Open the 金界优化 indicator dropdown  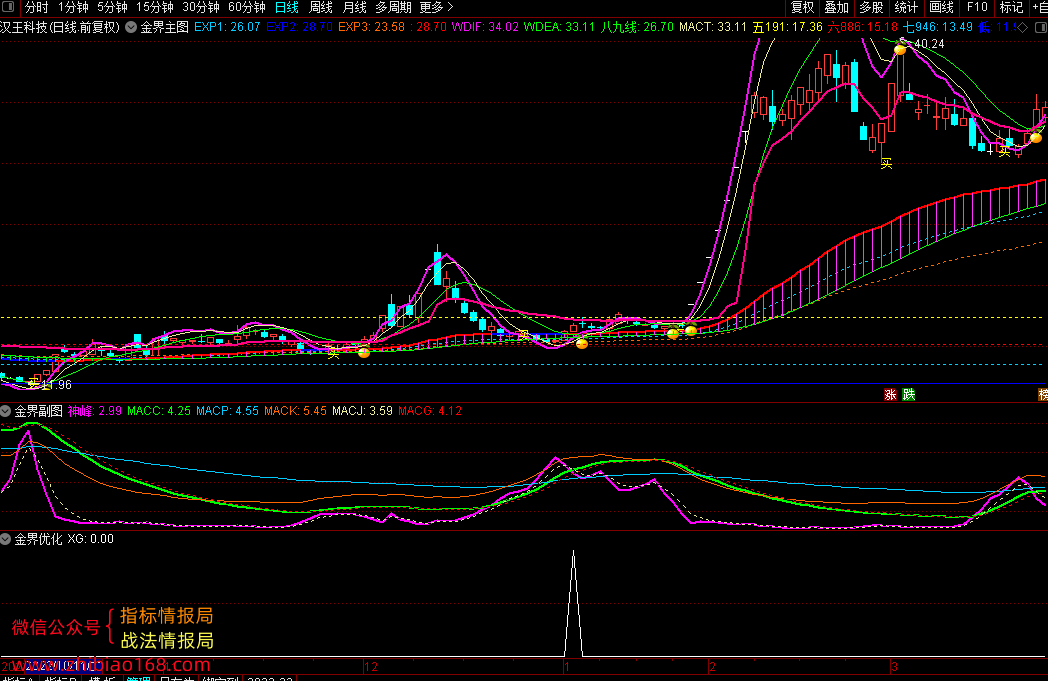pos(5,539)
